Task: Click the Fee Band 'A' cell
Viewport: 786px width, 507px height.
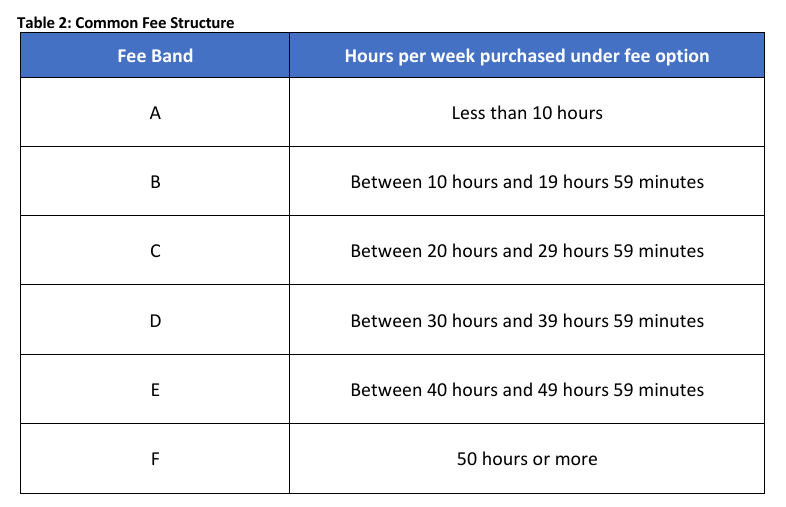Action: point(155,113)
